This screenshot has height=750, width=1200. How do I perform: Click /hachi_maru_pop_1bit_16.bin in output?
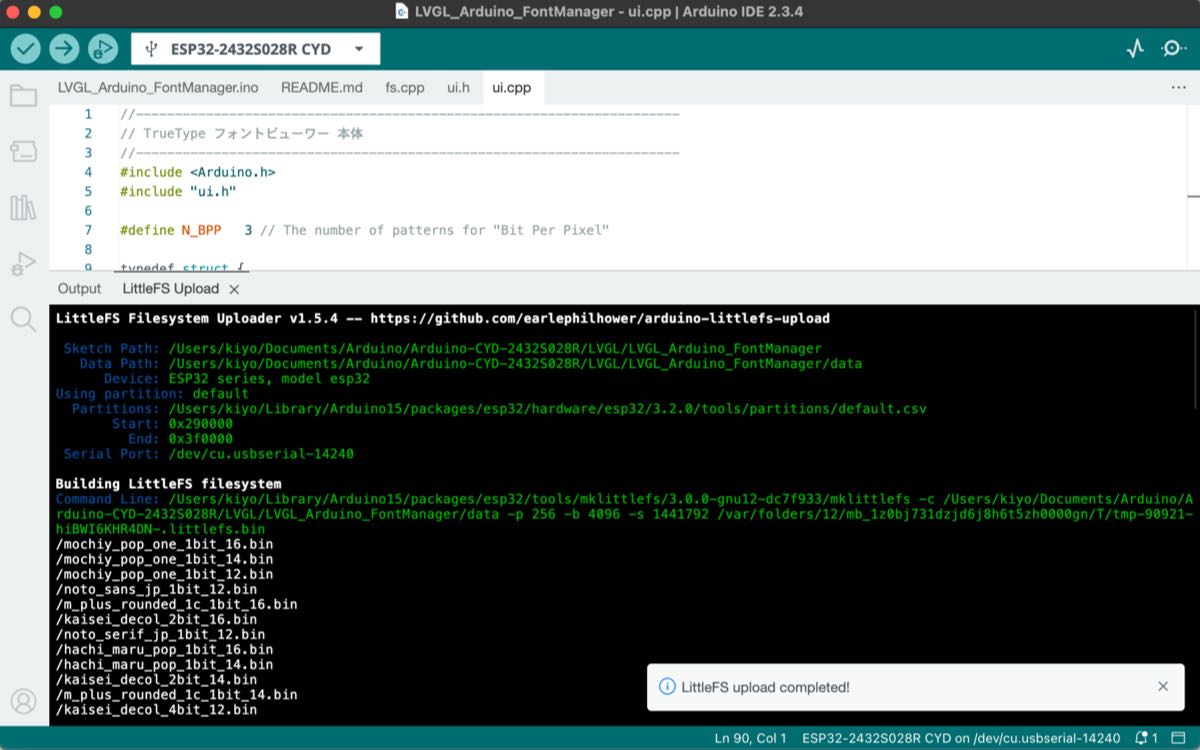click(x=164, y=649)
